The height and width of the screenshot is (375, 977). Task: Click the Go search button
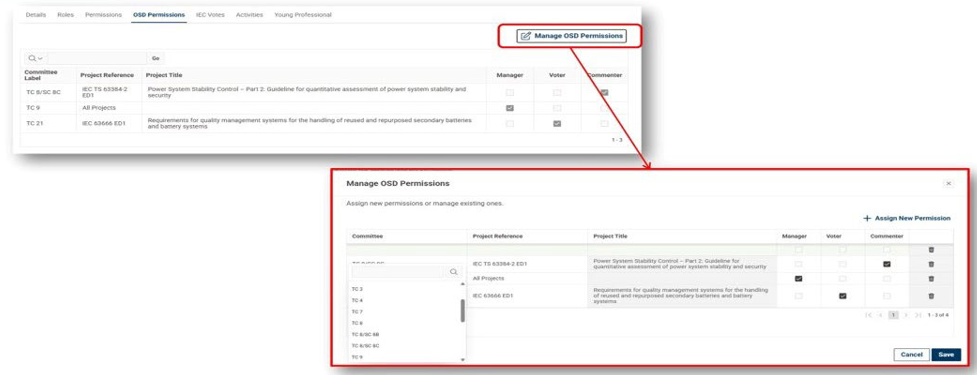click(x=156, y=58)
